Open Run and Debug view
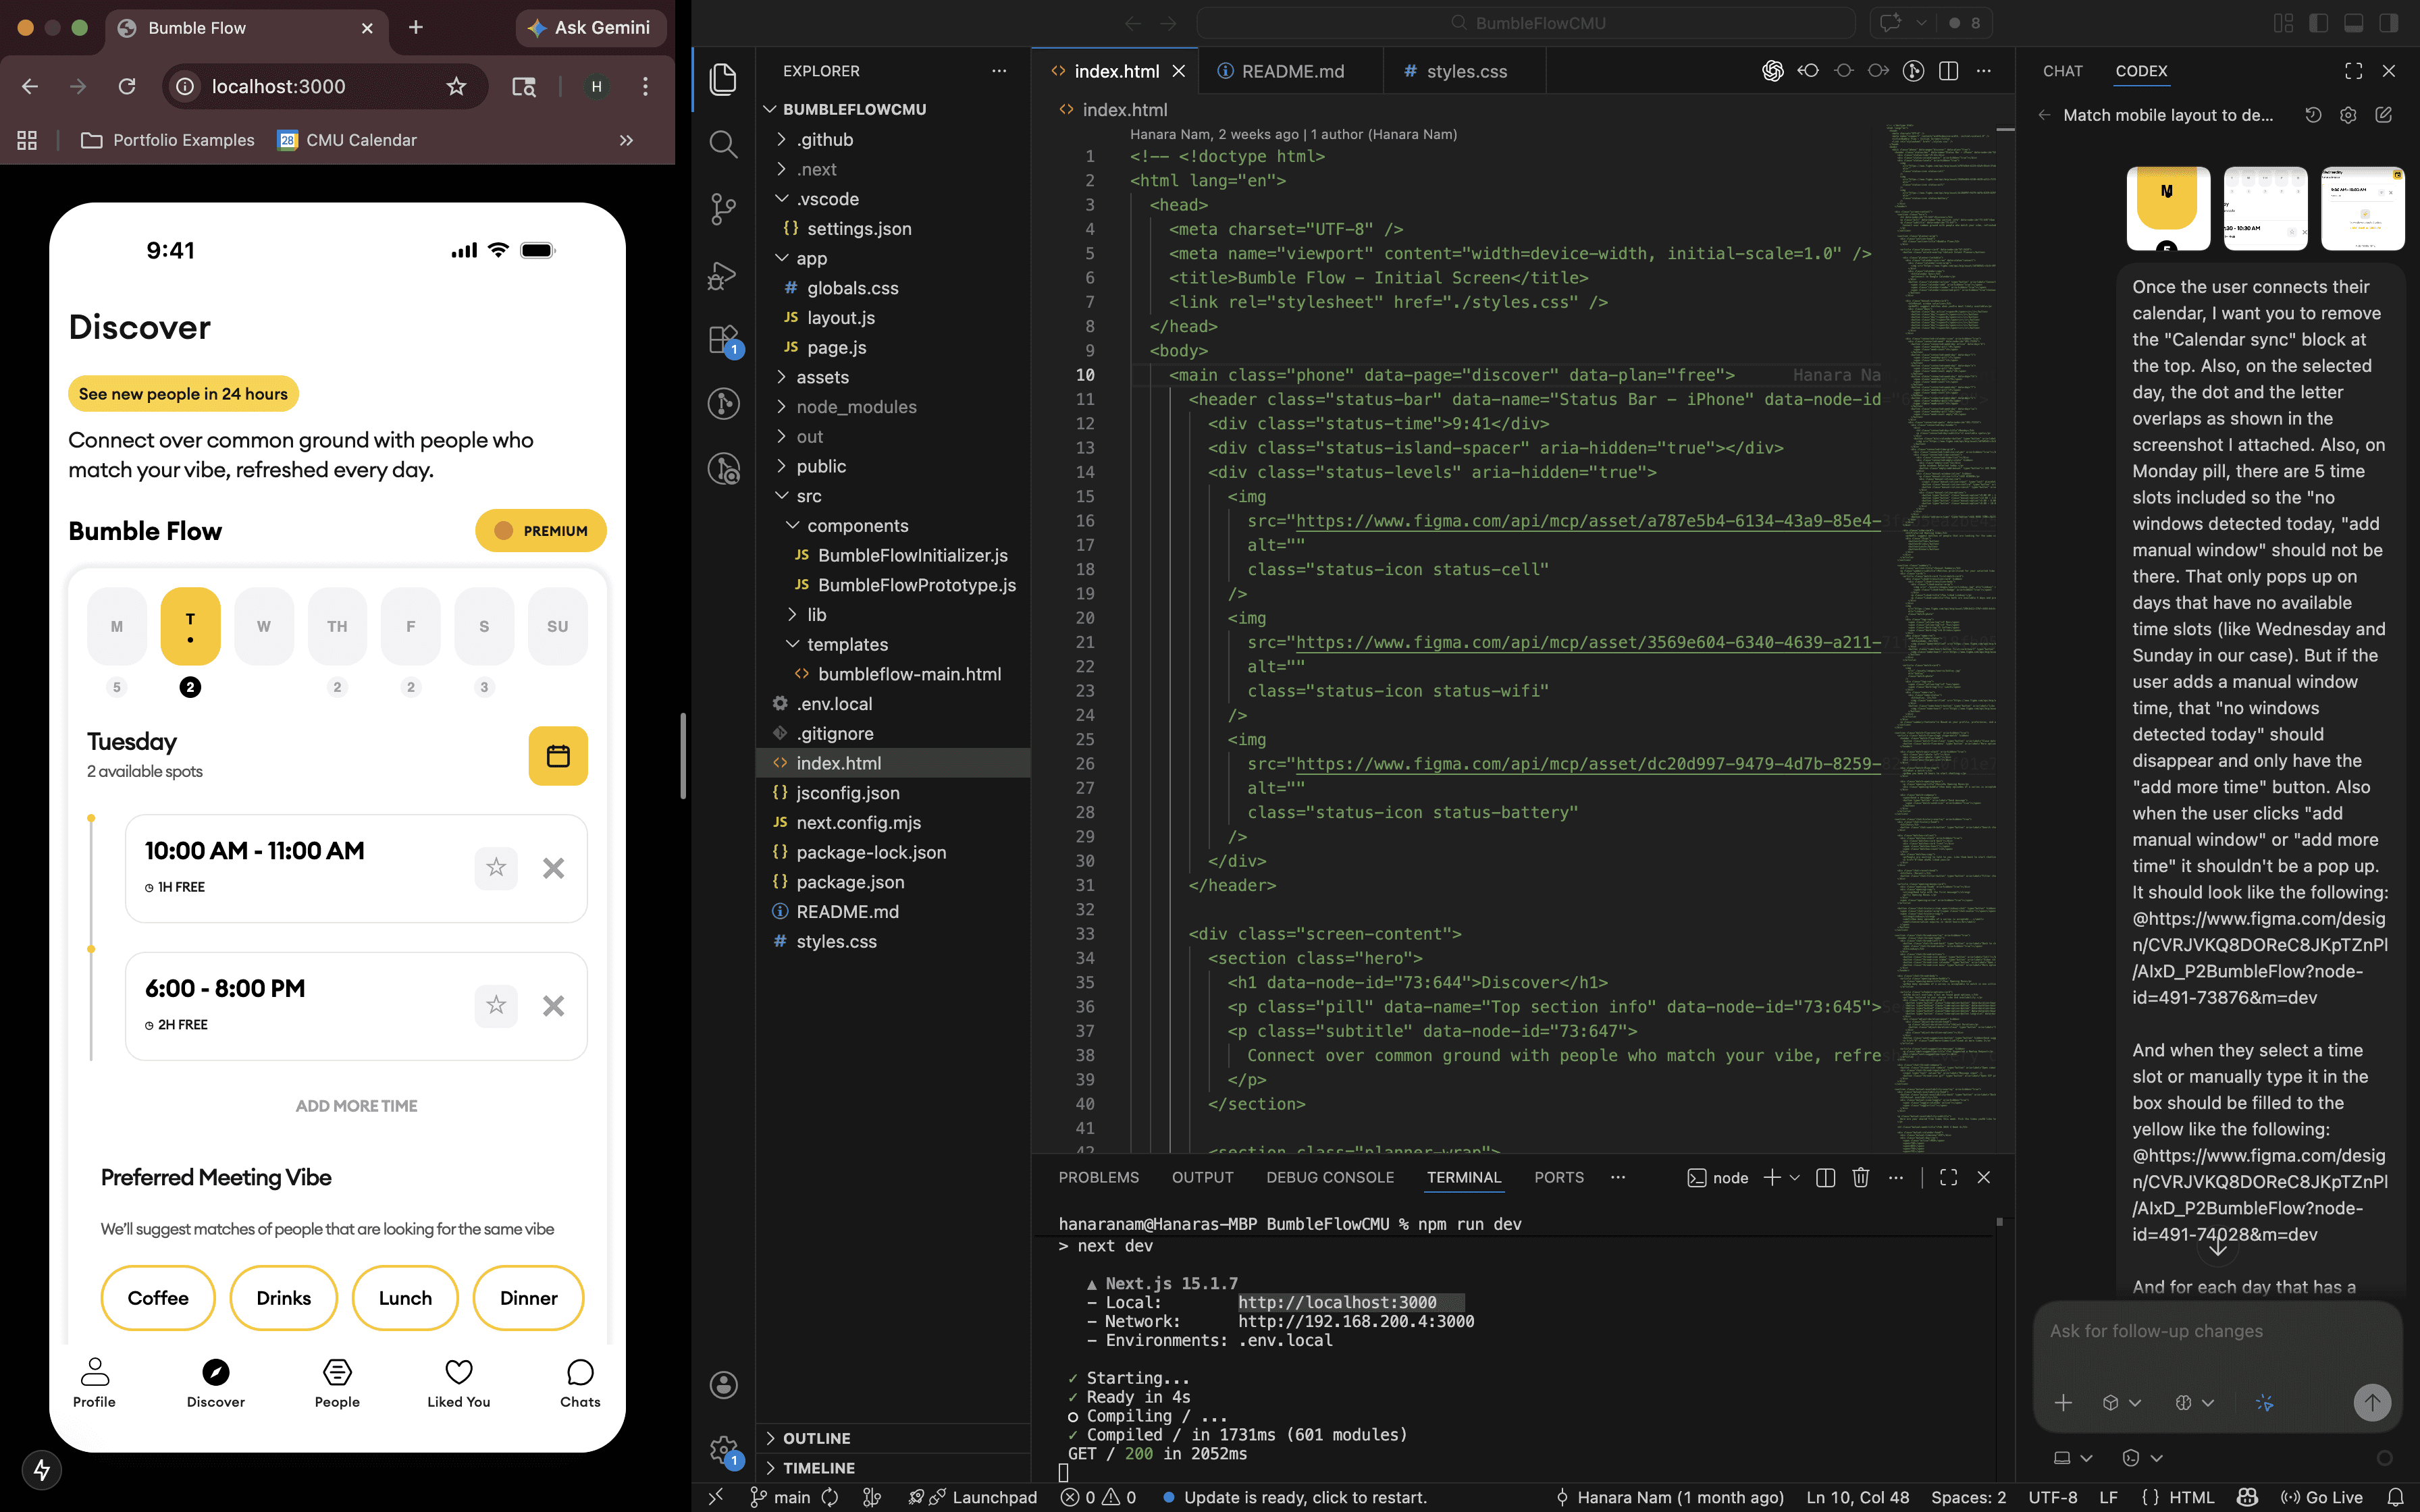The height and width of the screenshot is (1512, 2420). tap(723, 274)
